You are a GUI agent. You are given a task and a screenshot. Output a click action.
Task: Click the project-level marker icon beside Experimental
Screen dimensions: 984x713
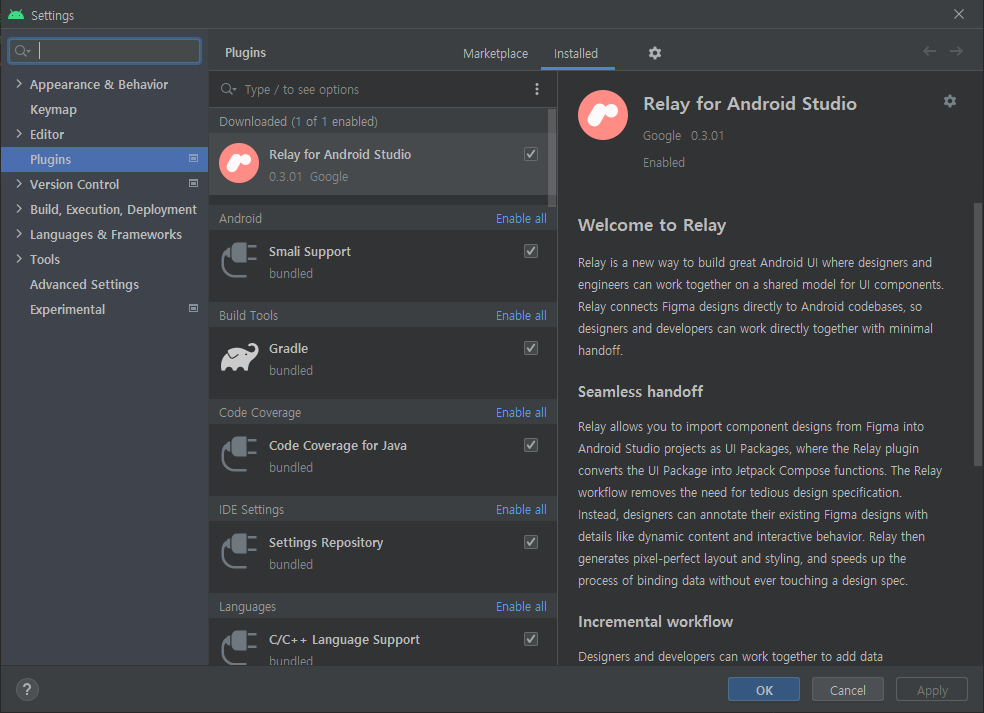193,309
